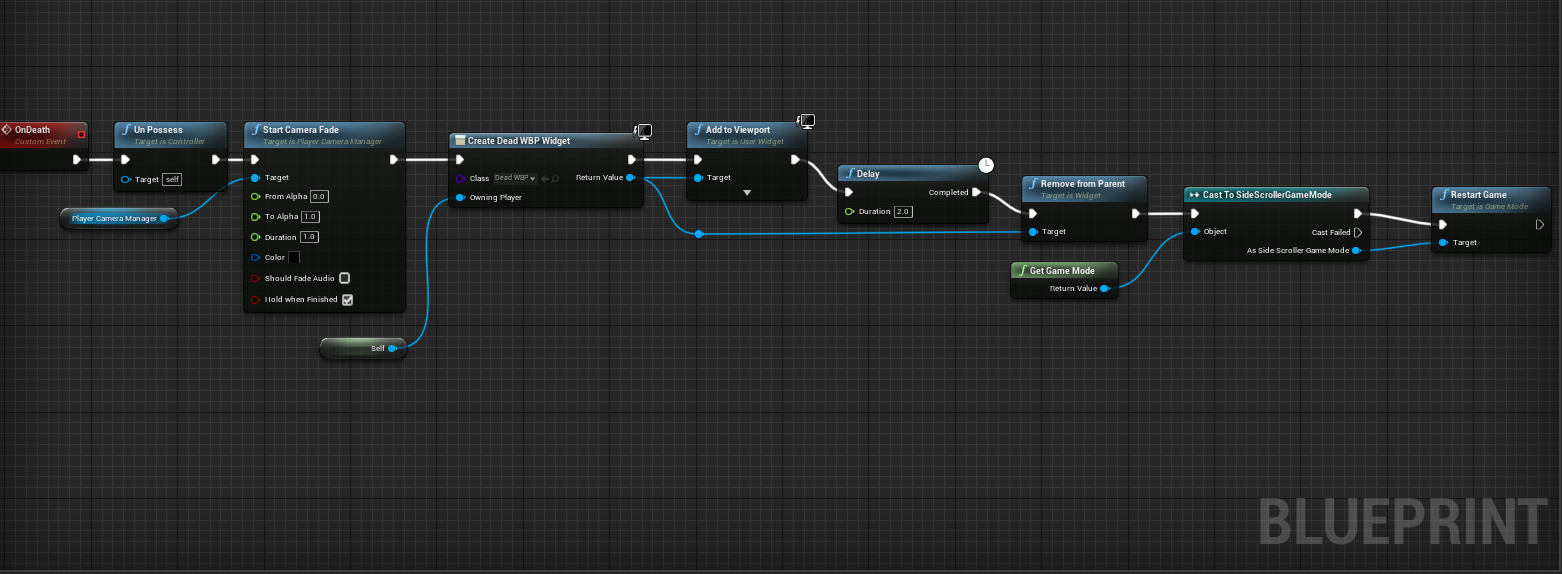Screen dimensions: 1562x574
Task: Click the monitor icon on Add to Viewport
Action: click(806, 121)
